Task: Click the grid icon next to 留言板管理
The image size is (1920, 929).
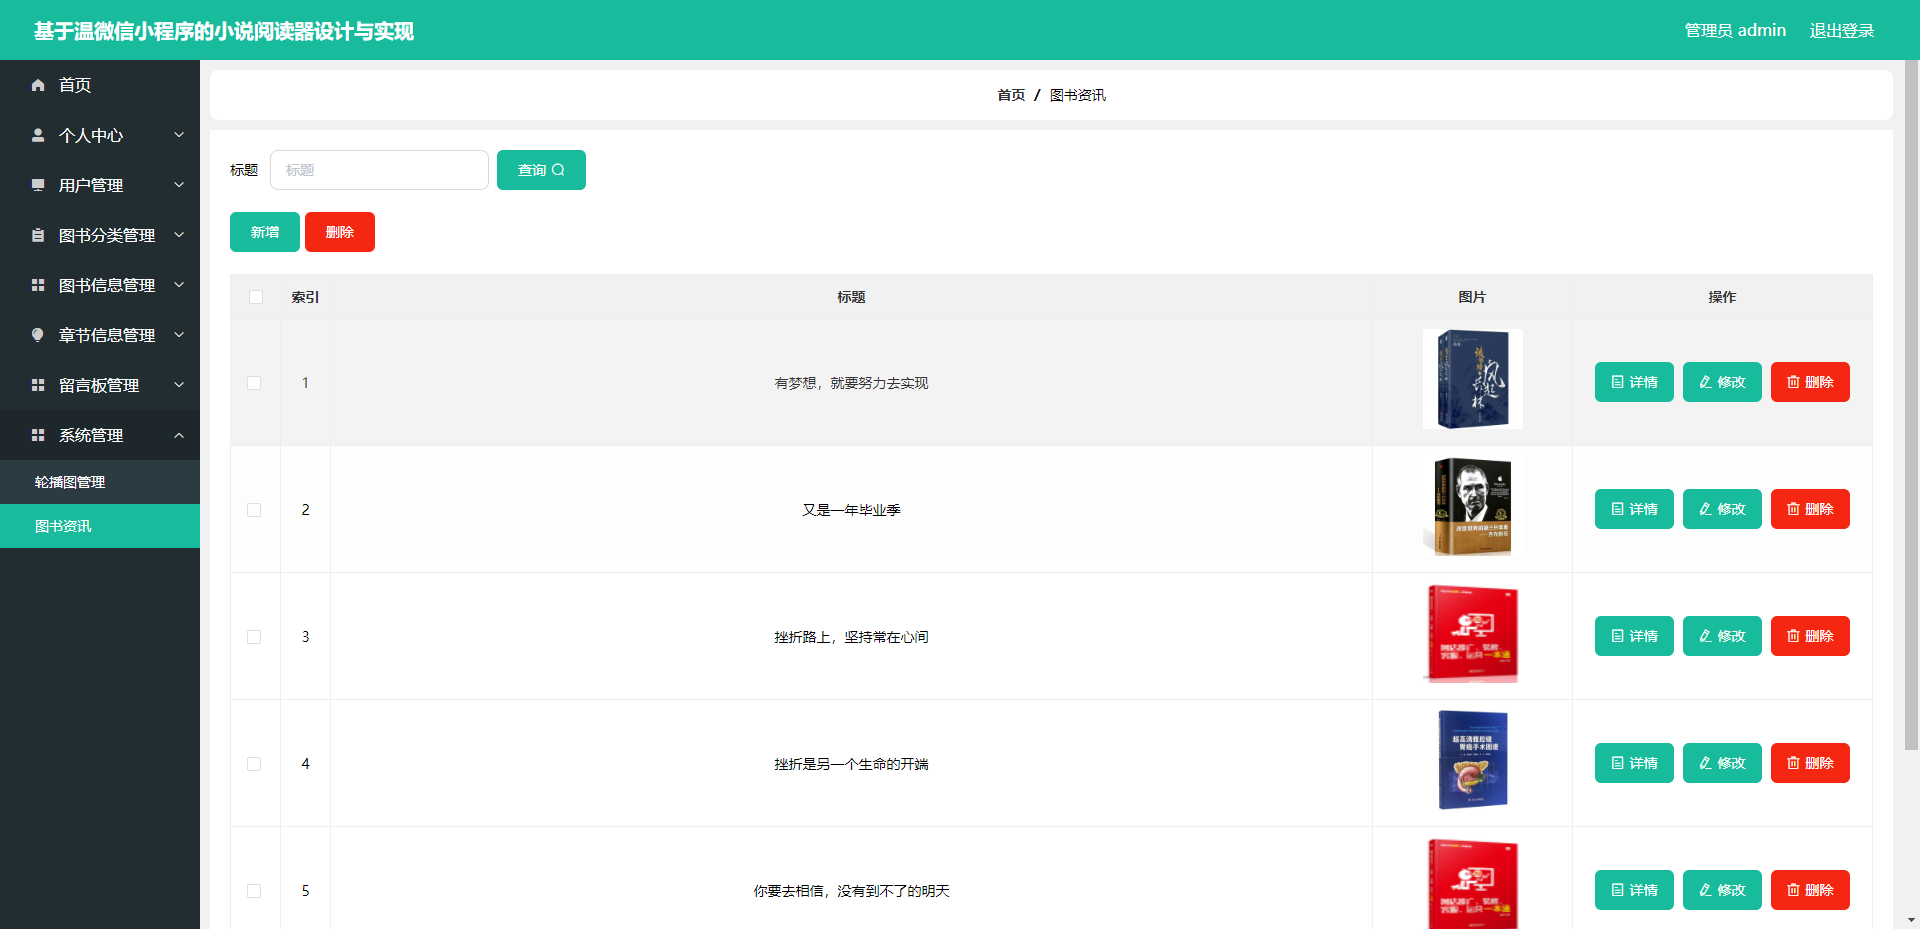Action: [x=38, y=385]
